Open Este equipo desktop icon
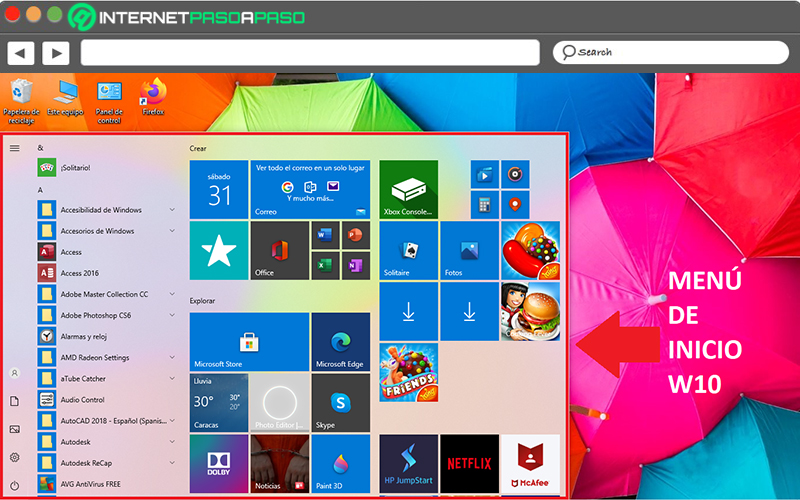The width and height of the screenshot is (800, 500). coord(65,97)
